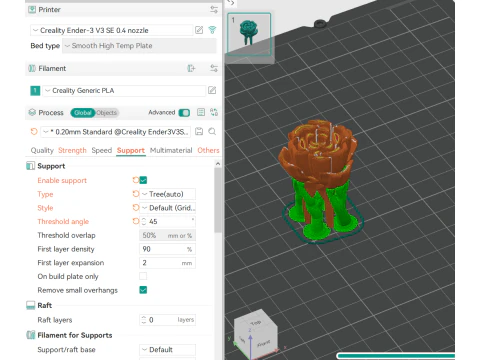480x360 pixels.
Task: Click the filament number 1 color badge
Action: pyautogui.click(x=35, y=91)
